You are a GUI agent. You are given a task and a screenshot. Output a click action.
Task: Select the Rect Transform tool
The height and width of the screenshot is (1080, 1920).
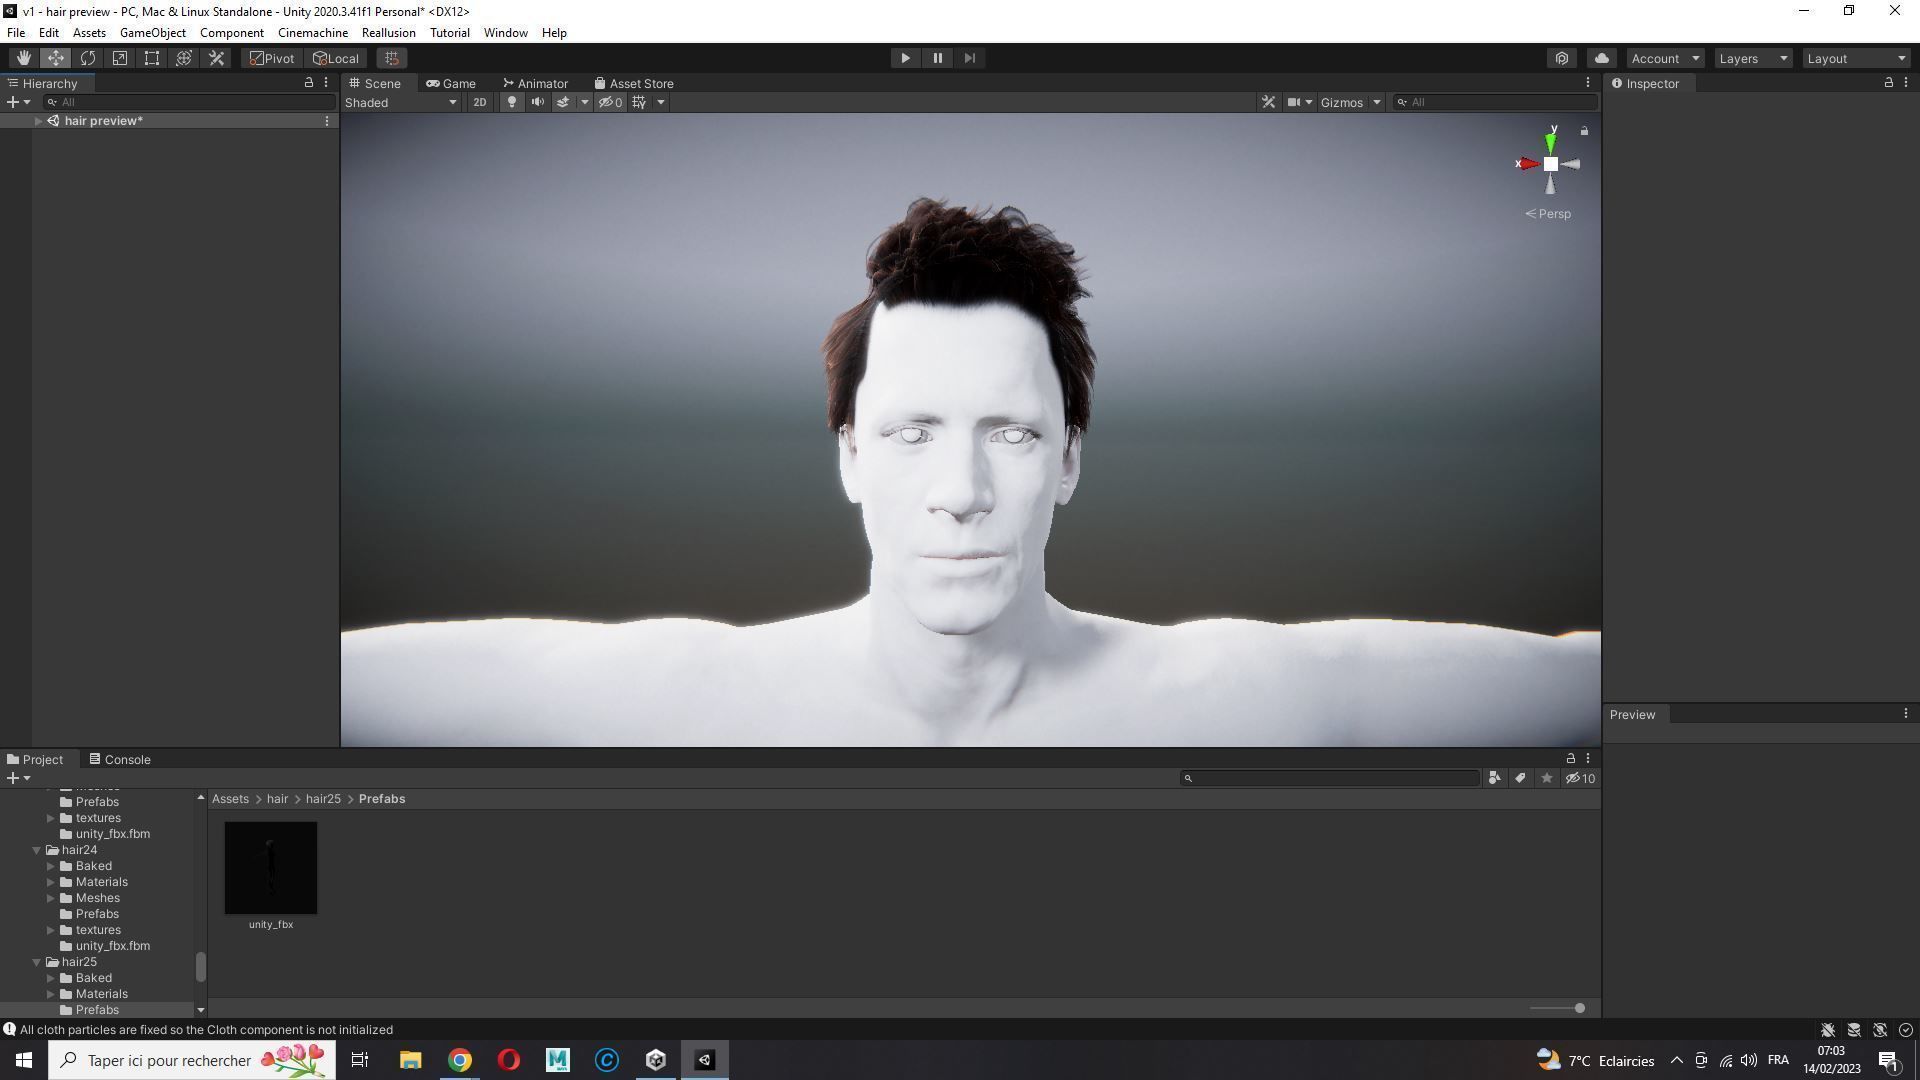click(x=152, y=58)
